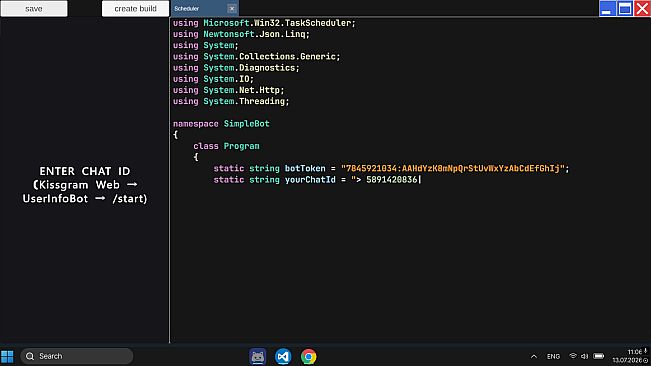
Task: Open the volume control
Action: pyautogui.click(x=585, y=356)
